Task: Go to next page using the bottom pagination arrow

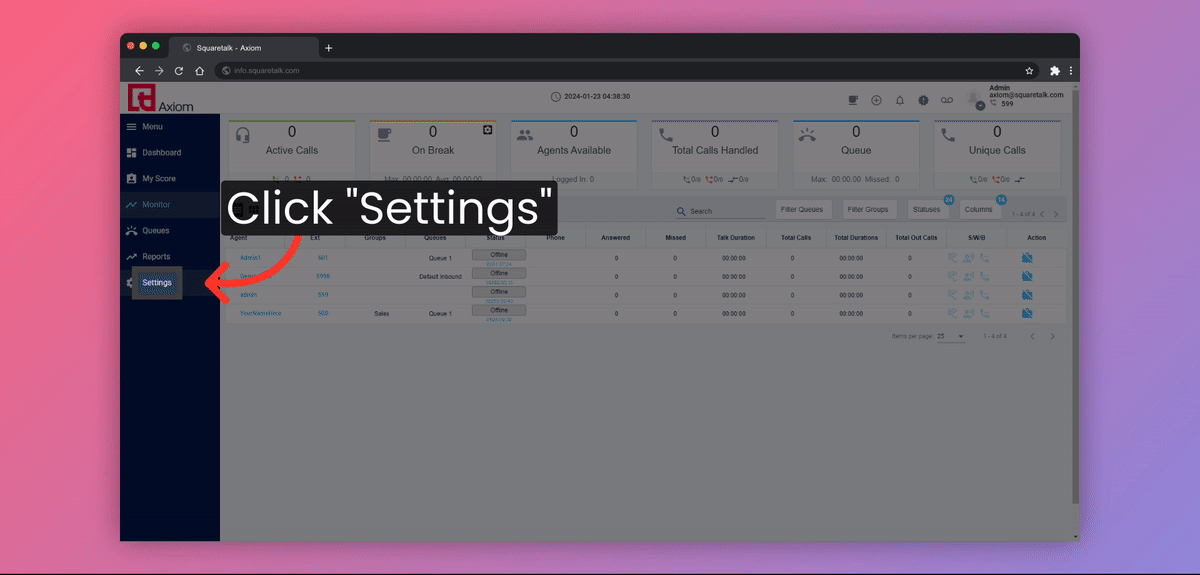Action: 1052,336
